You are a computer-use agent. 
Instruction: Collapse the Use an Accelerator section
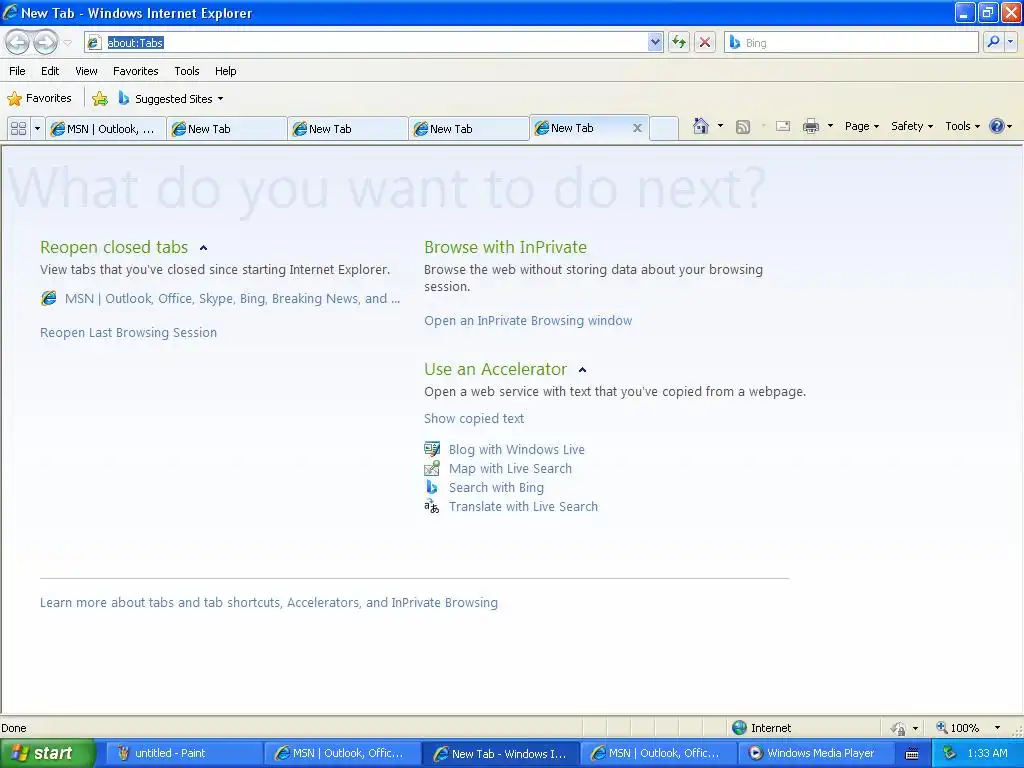pyautogui.click(x=582, y=370)
